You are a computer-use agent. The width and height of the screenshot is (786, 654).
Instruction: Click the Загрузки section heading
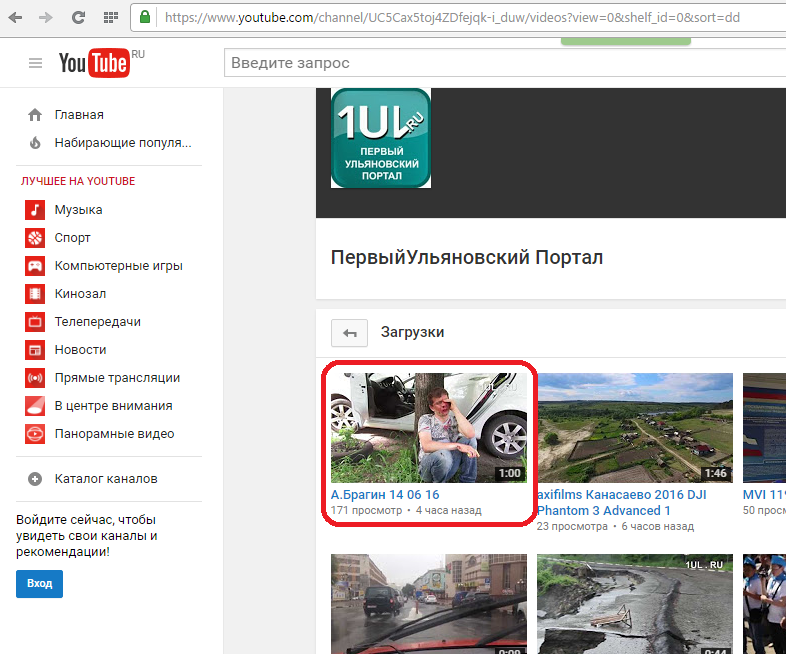[x=413, y=332]
